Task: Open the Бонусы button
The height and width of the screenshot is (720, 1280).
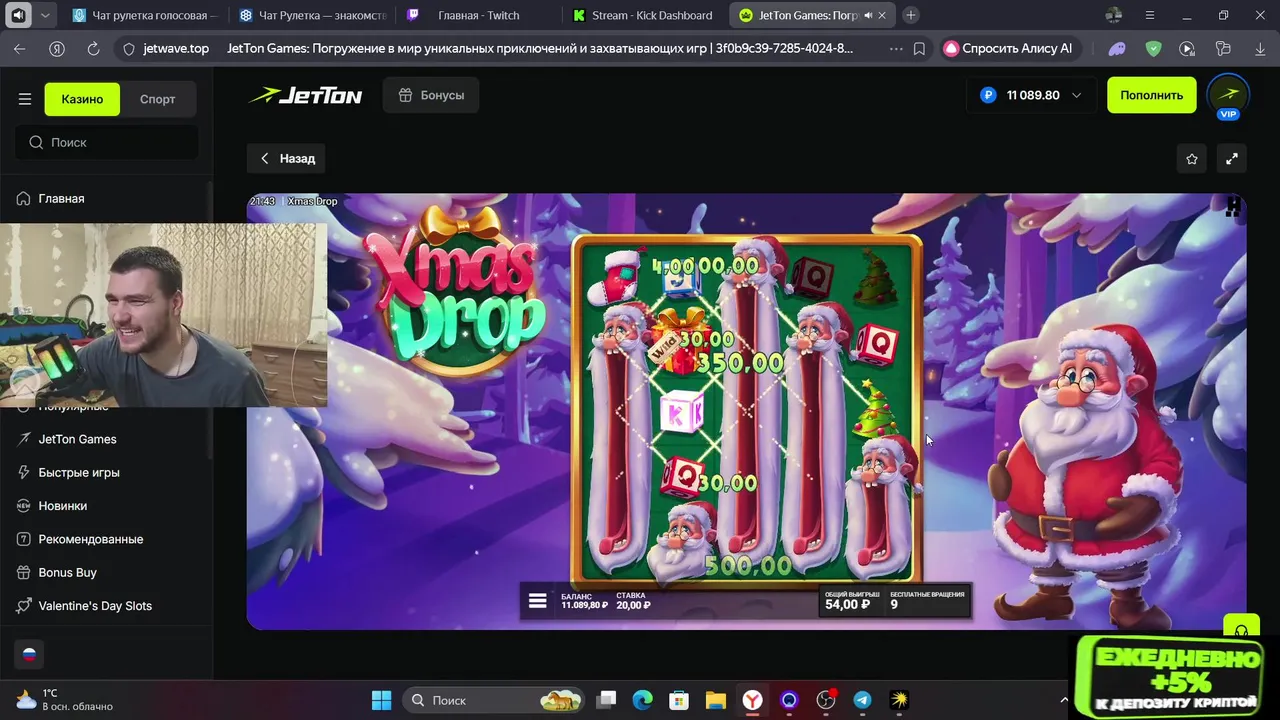Action: (x=431, y=95)
